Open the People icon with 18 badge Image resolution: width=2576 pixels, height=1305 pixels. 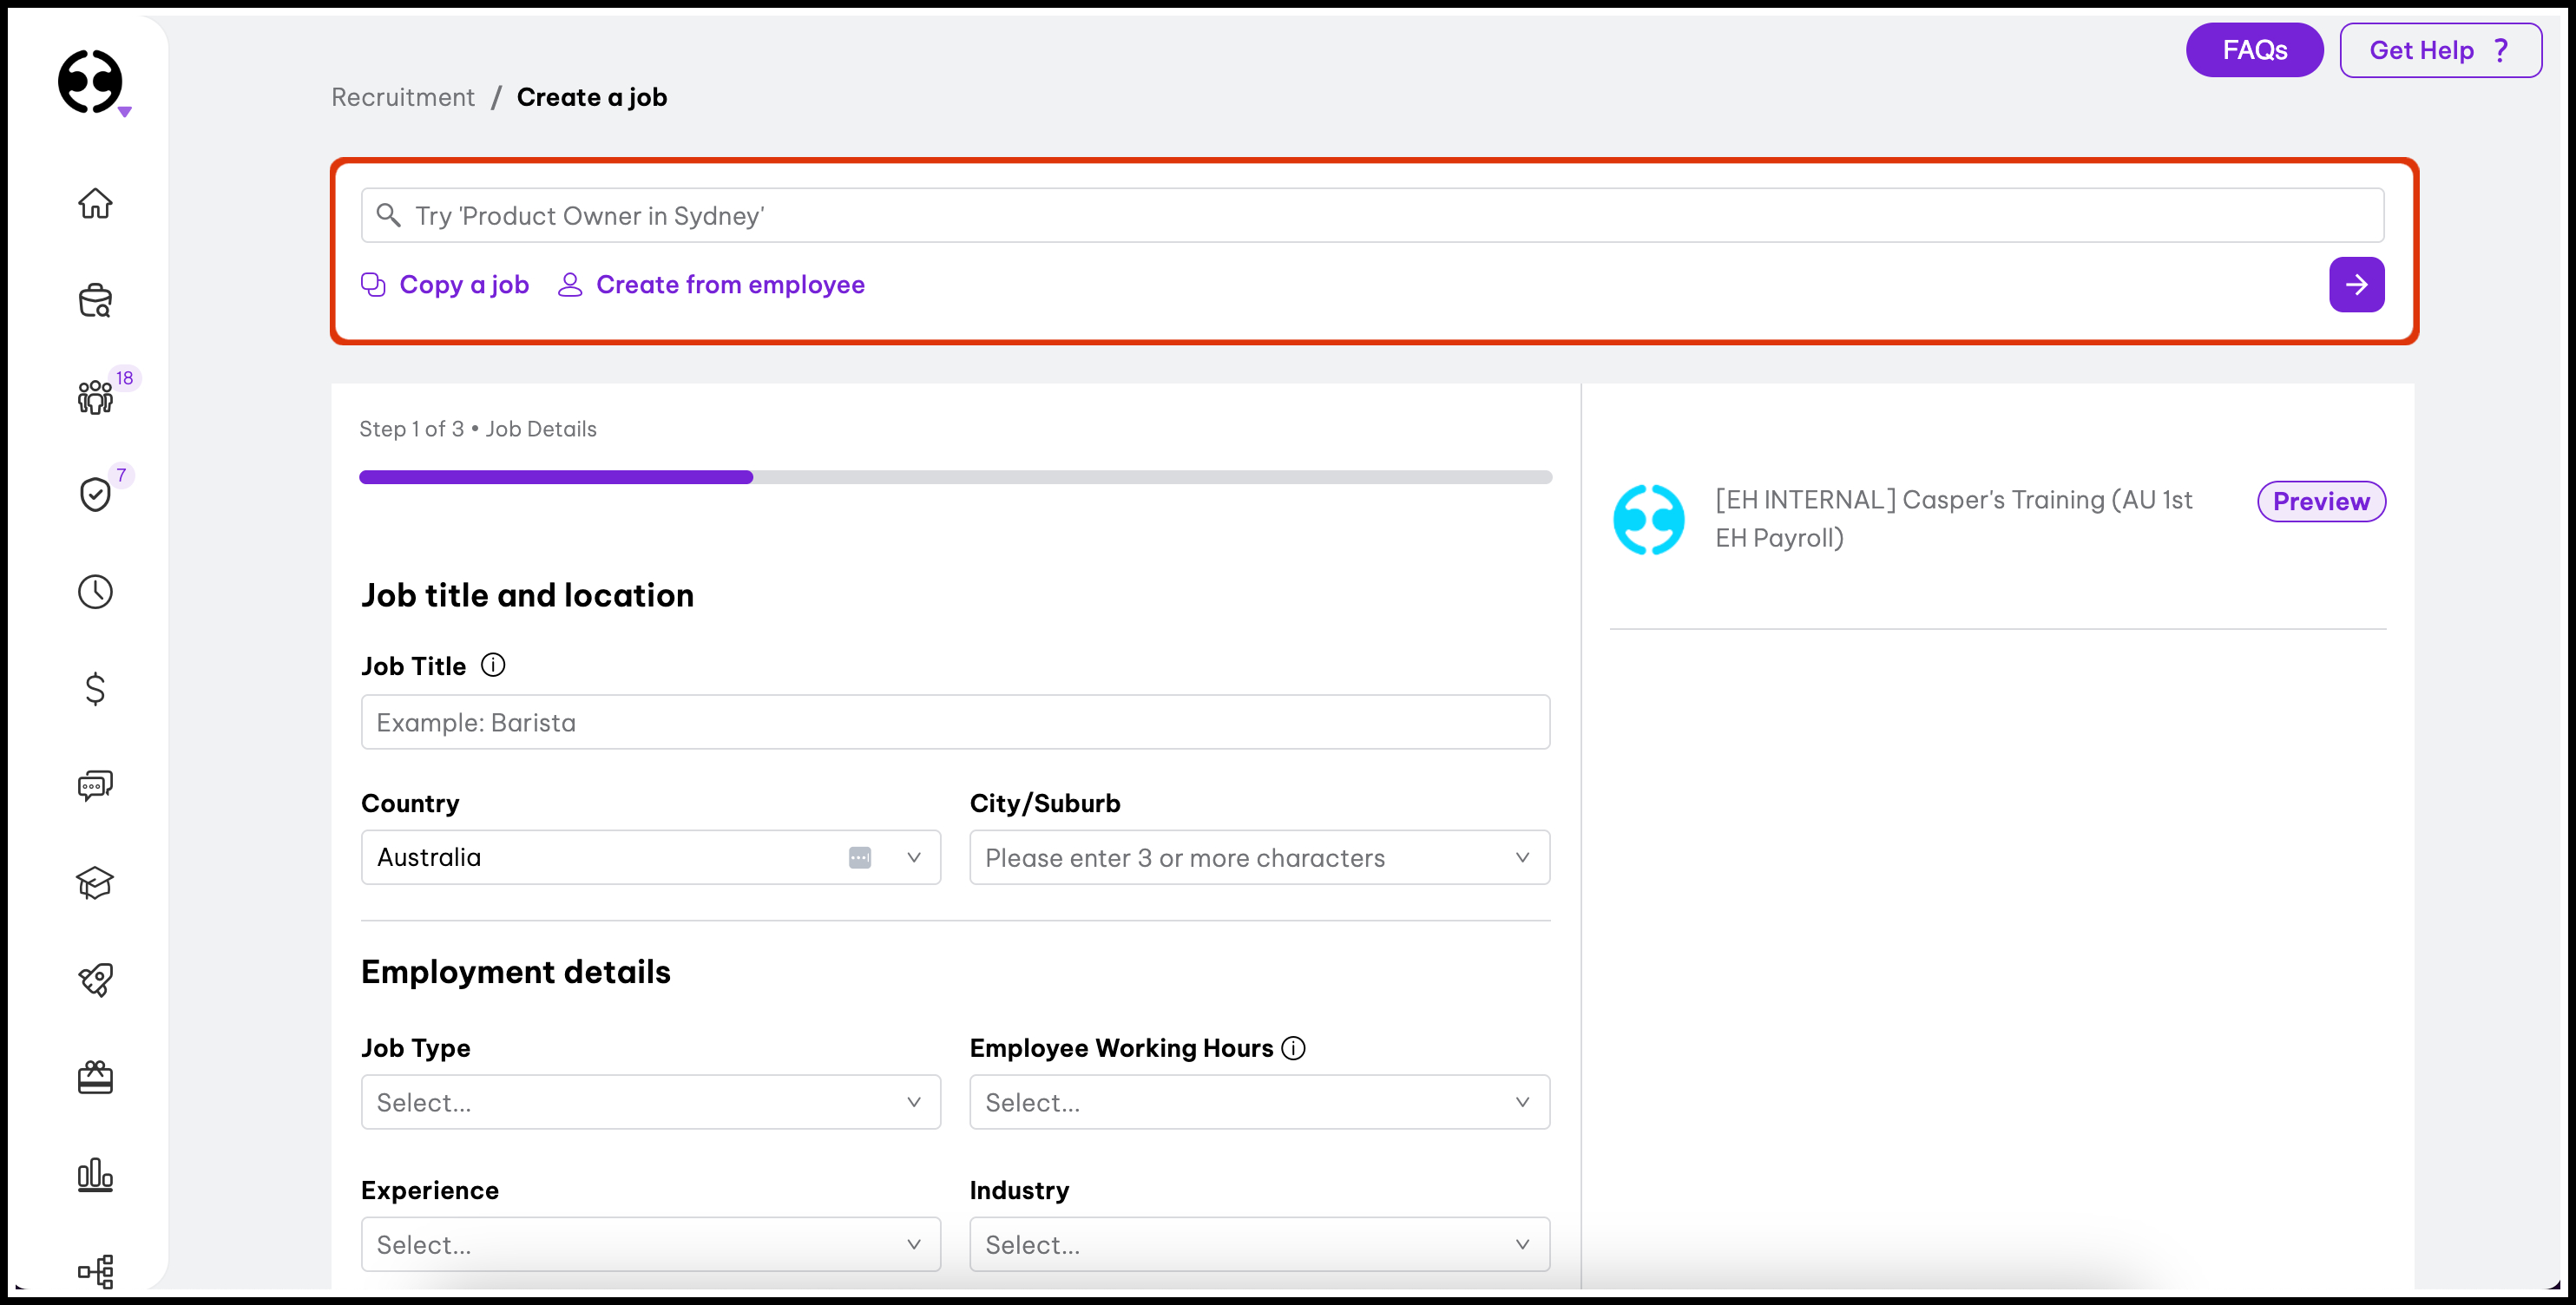95,397
